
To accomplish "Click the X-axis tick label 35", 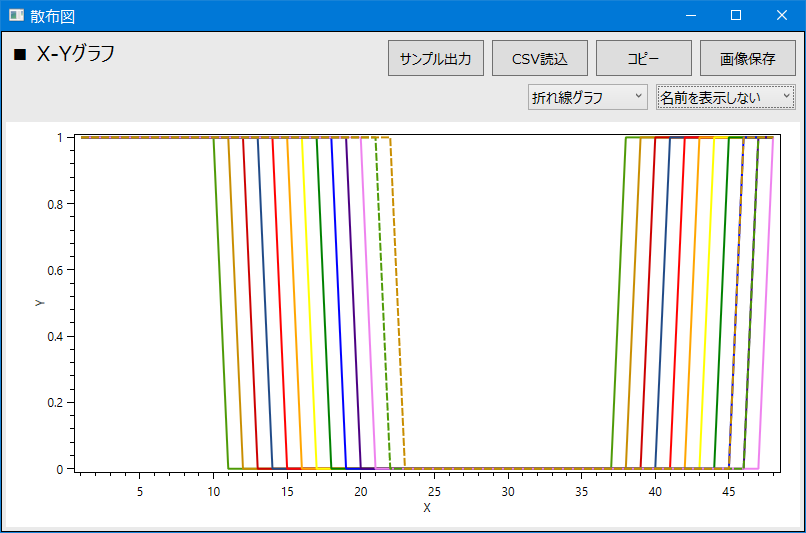I will 581,492.
